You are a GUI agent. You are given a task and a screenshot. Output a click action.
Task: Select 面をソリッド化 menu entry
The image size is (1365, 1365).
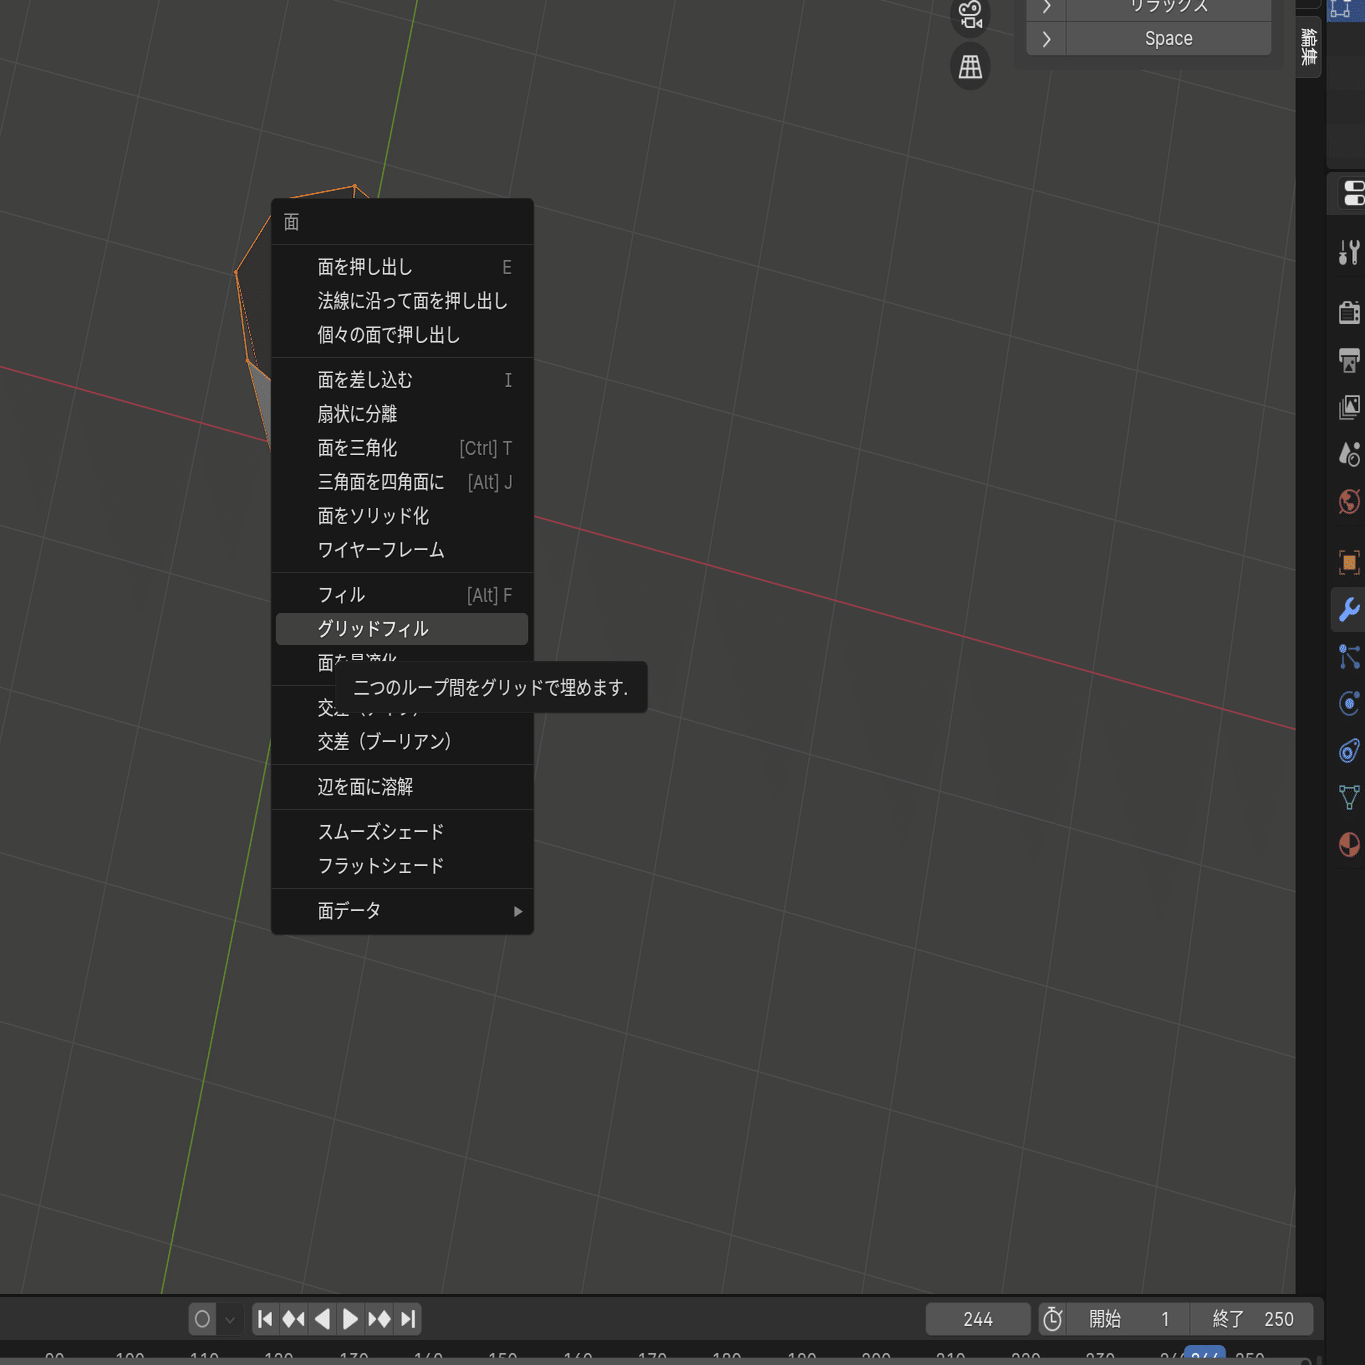click(402, 516)
